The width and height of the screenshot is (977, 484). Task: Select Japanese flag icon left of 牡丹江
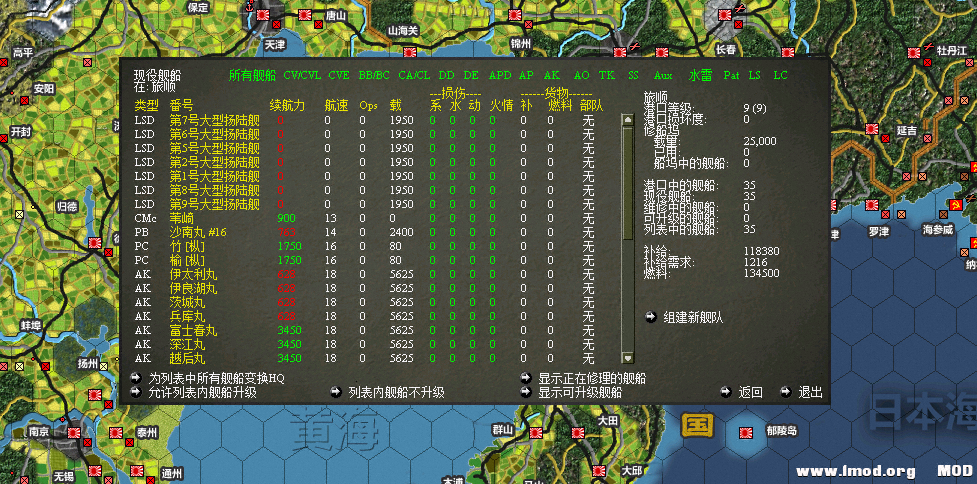[x=915, y=53]
